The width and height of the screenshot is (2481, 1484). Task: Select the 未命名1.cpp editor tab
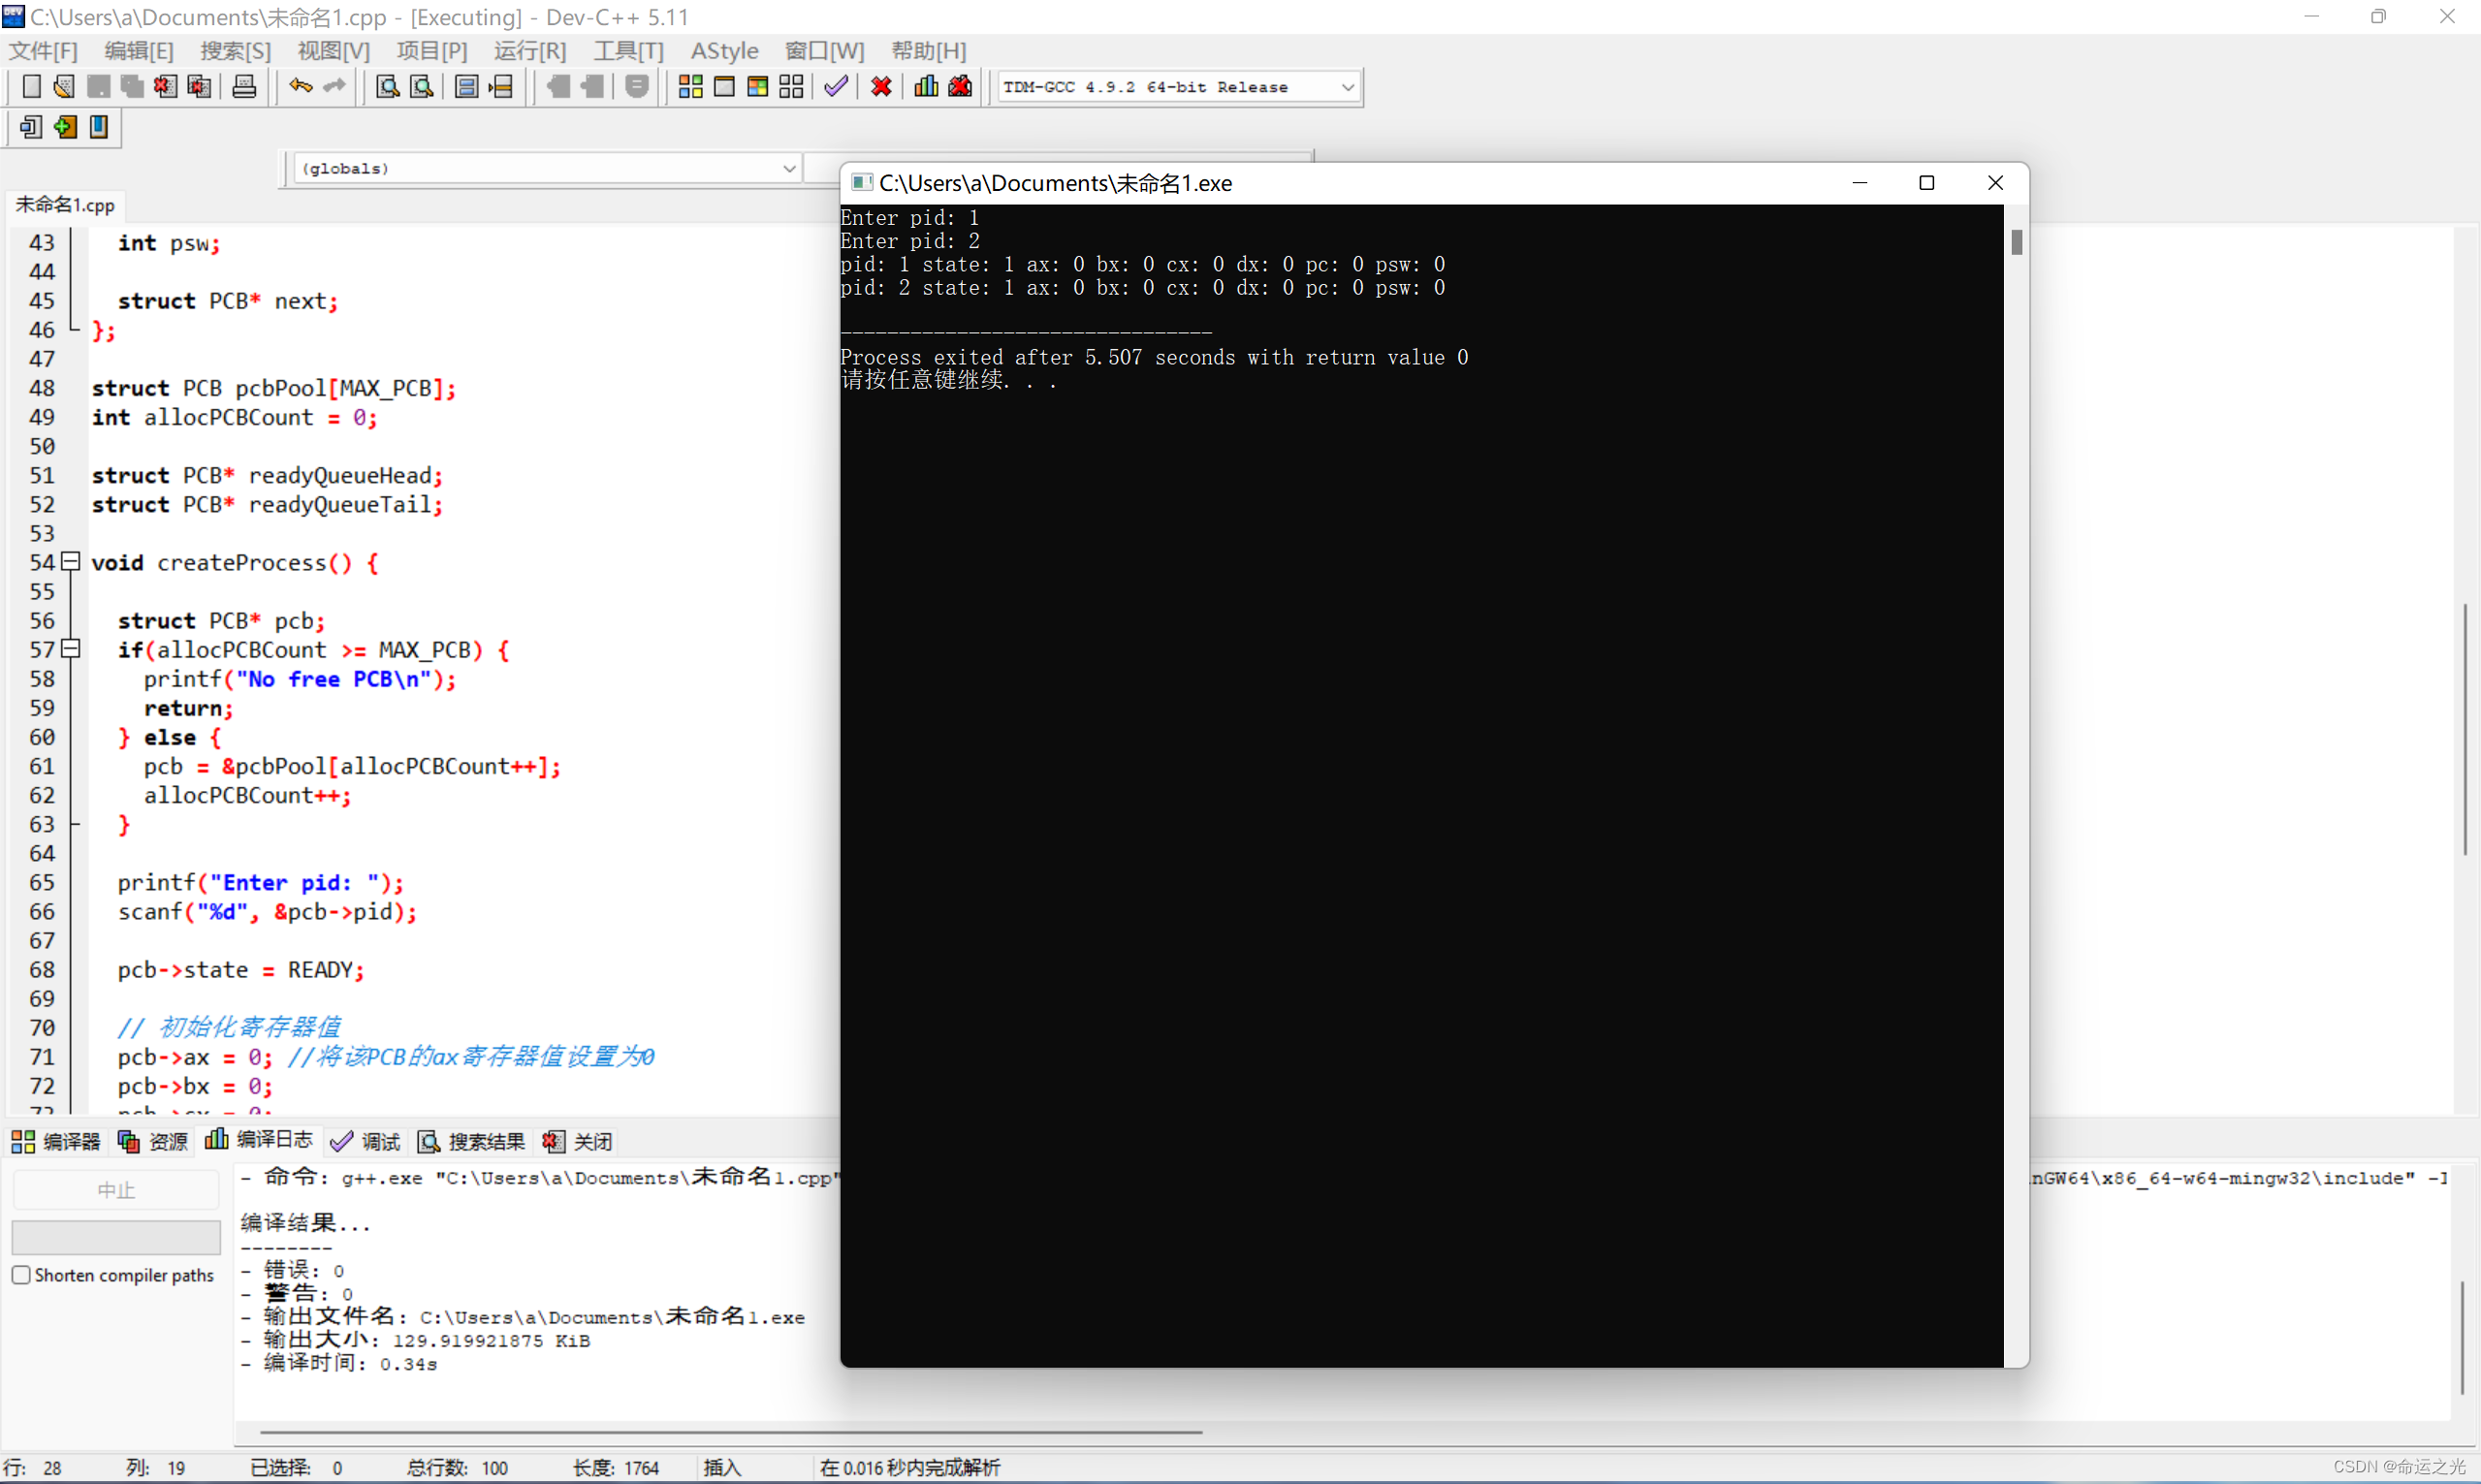65,205
